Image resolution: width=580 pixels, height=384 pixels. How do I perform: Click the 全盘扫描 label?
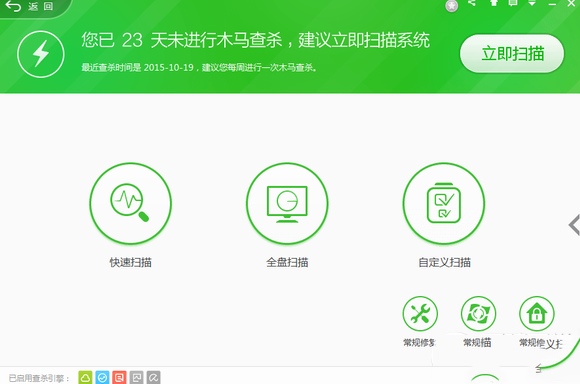click(287, 262)
